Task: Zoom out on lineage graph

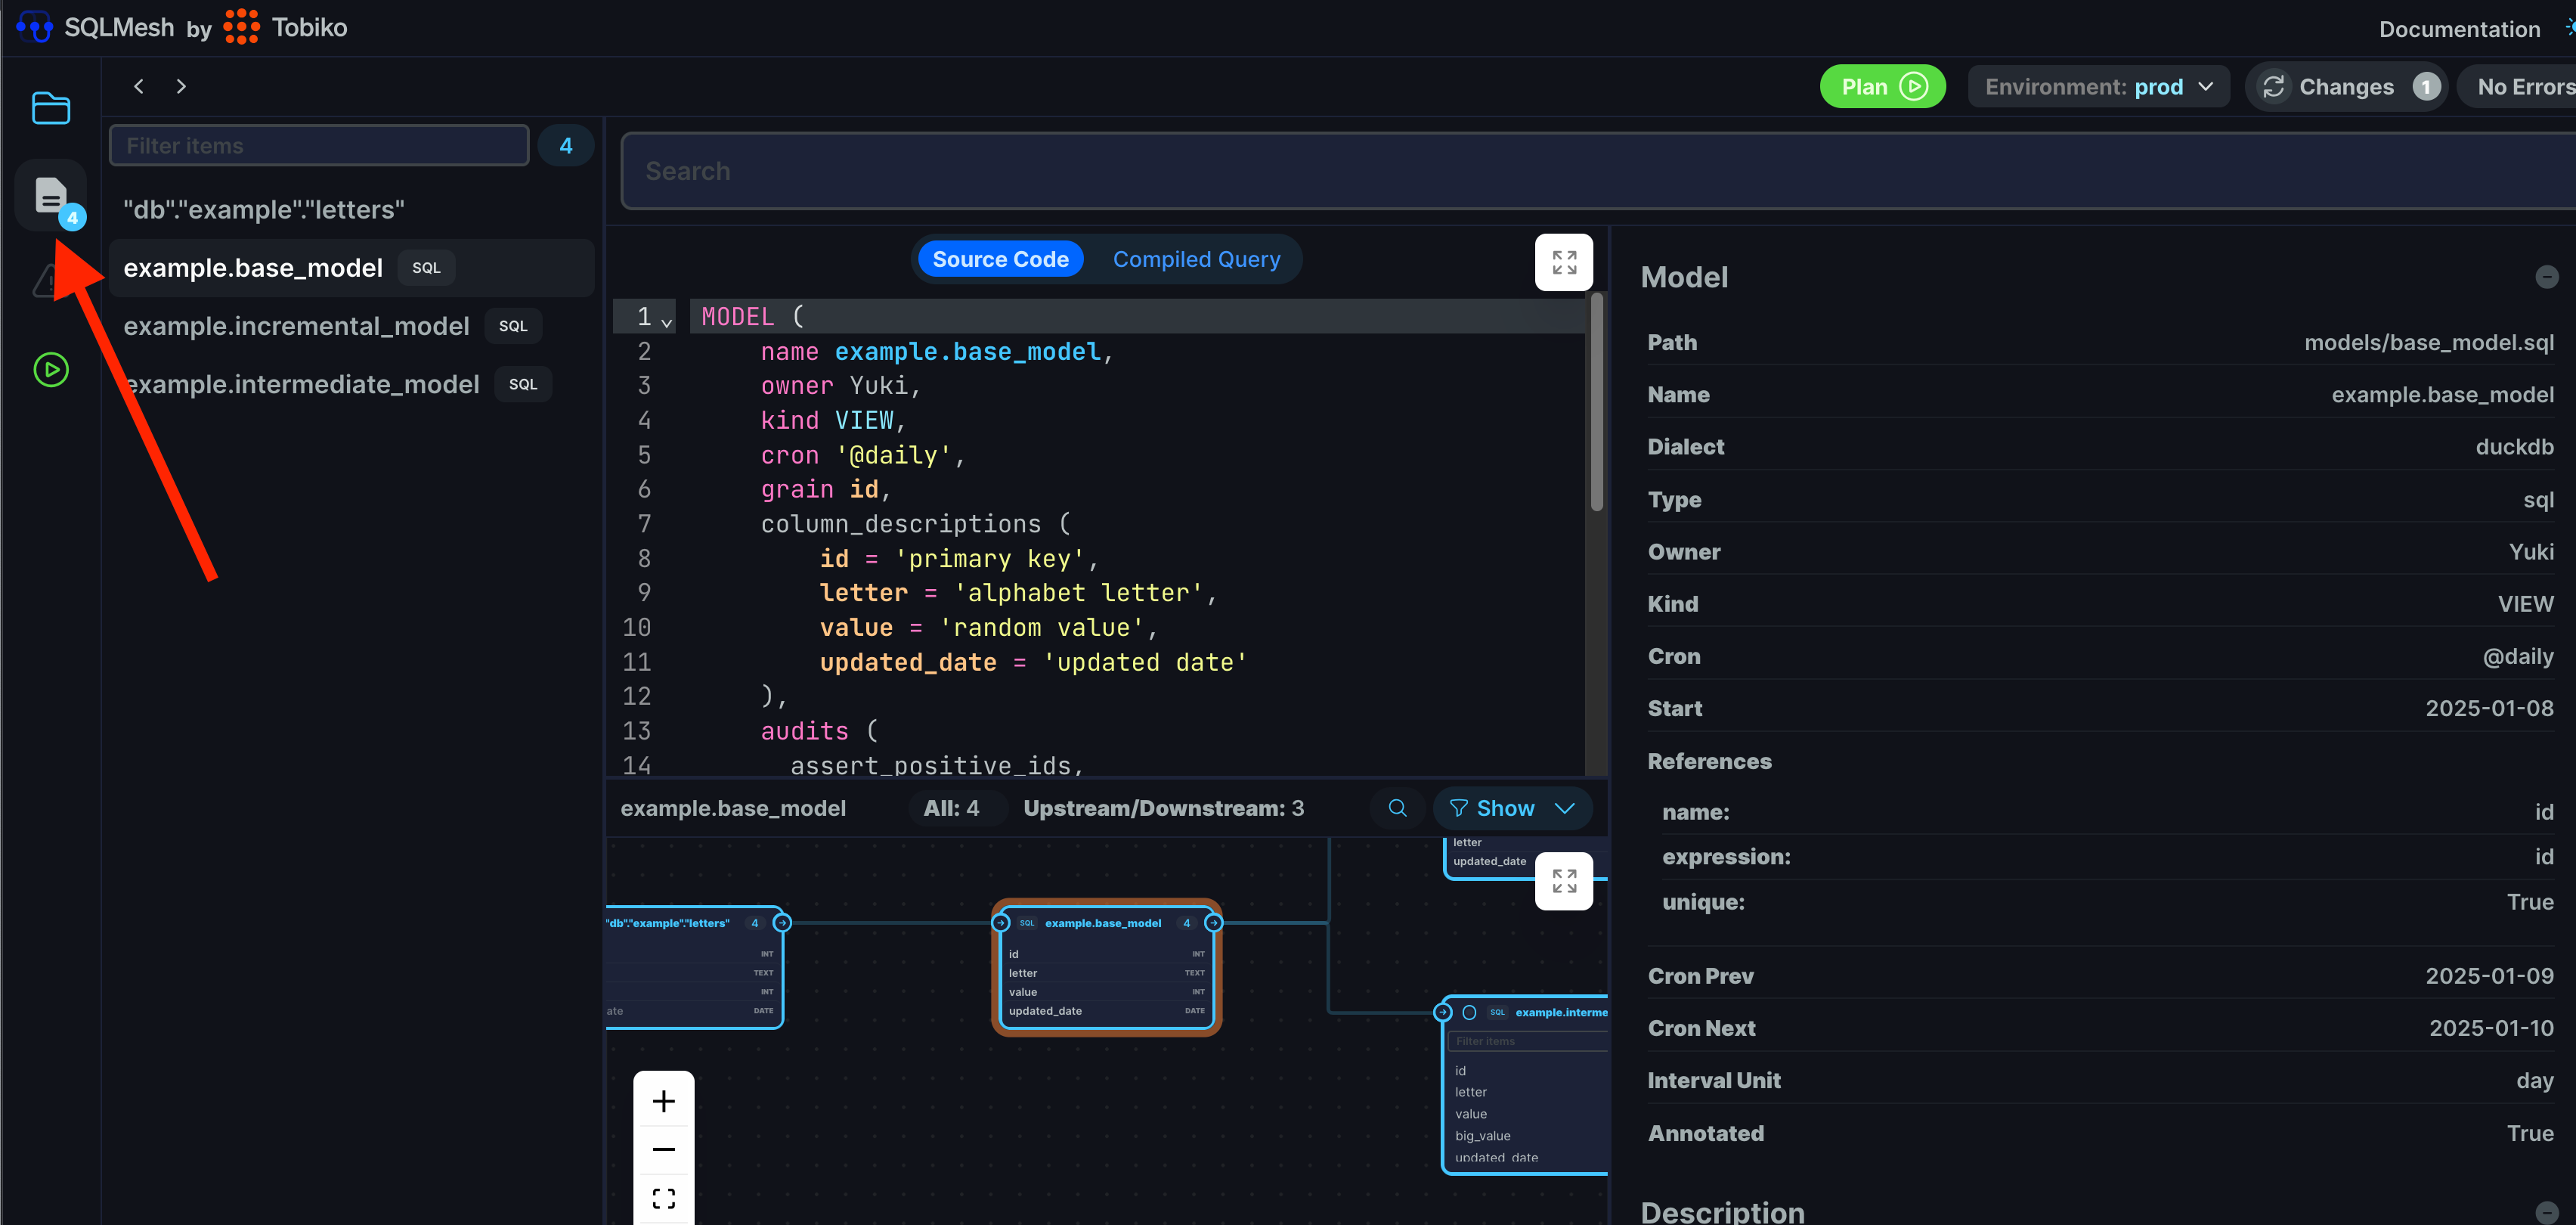Action: pyautogui.click(x=663, y=1150)
